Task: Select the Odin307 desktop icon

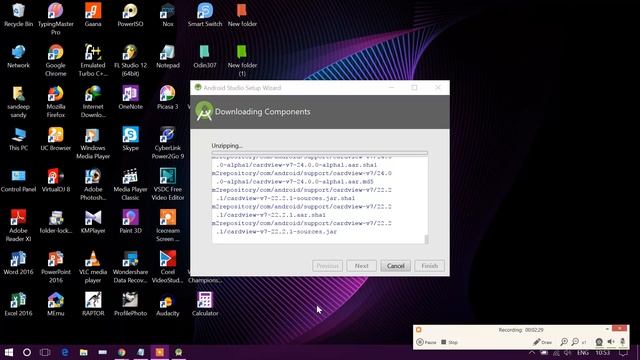Action: [205, 56]
